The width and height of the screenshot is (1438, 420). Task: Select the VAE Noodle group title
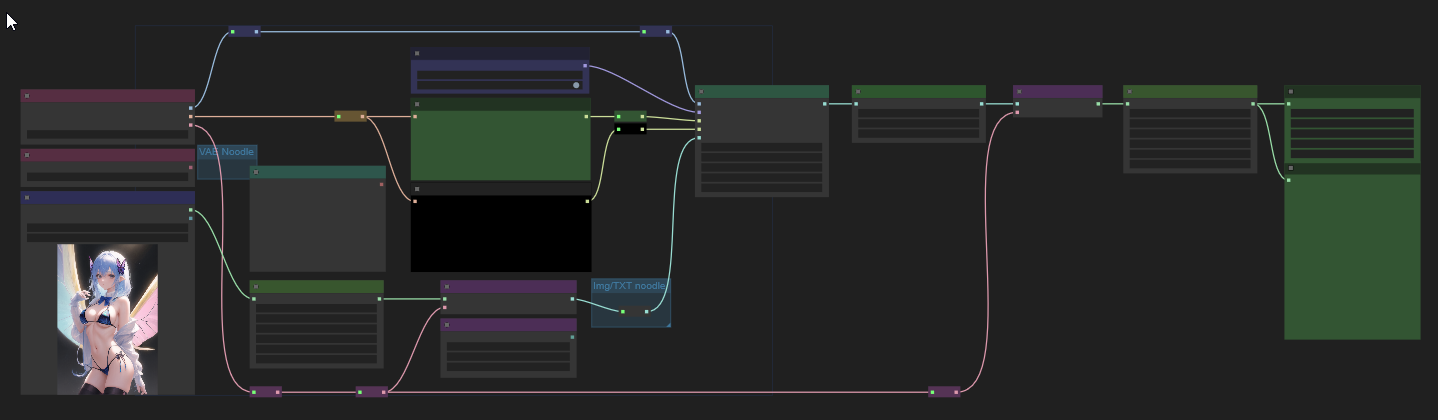pyautogui.click(x=227, y=151)
